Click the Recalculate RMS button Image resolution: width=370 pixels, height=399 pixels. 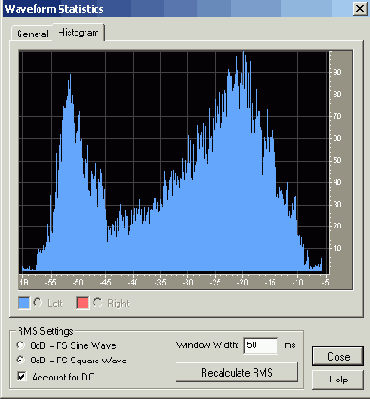(x=237, y=372)
